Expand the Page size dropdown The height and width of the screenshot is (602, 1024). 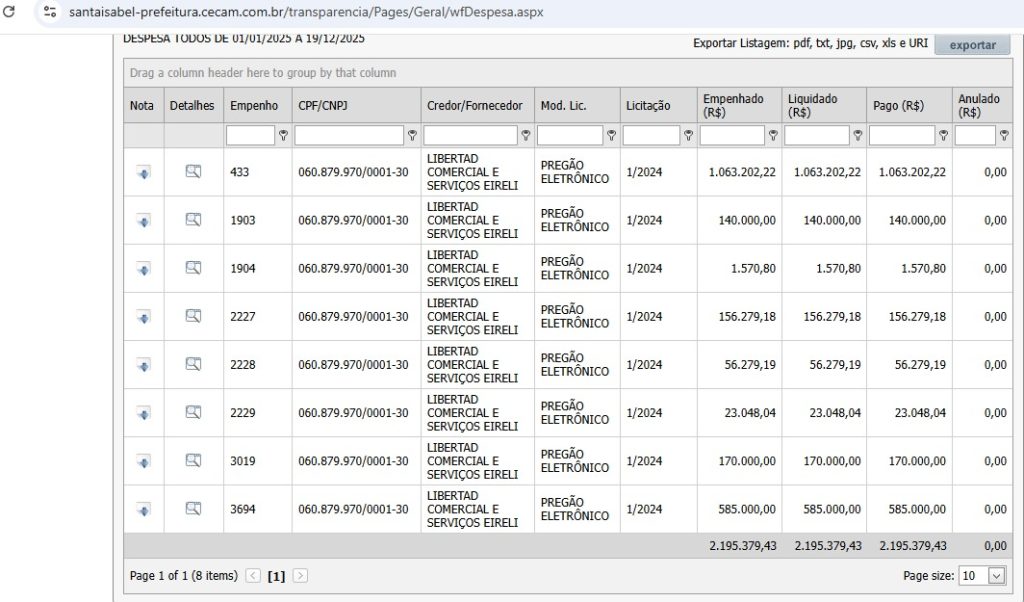point(996,575)
